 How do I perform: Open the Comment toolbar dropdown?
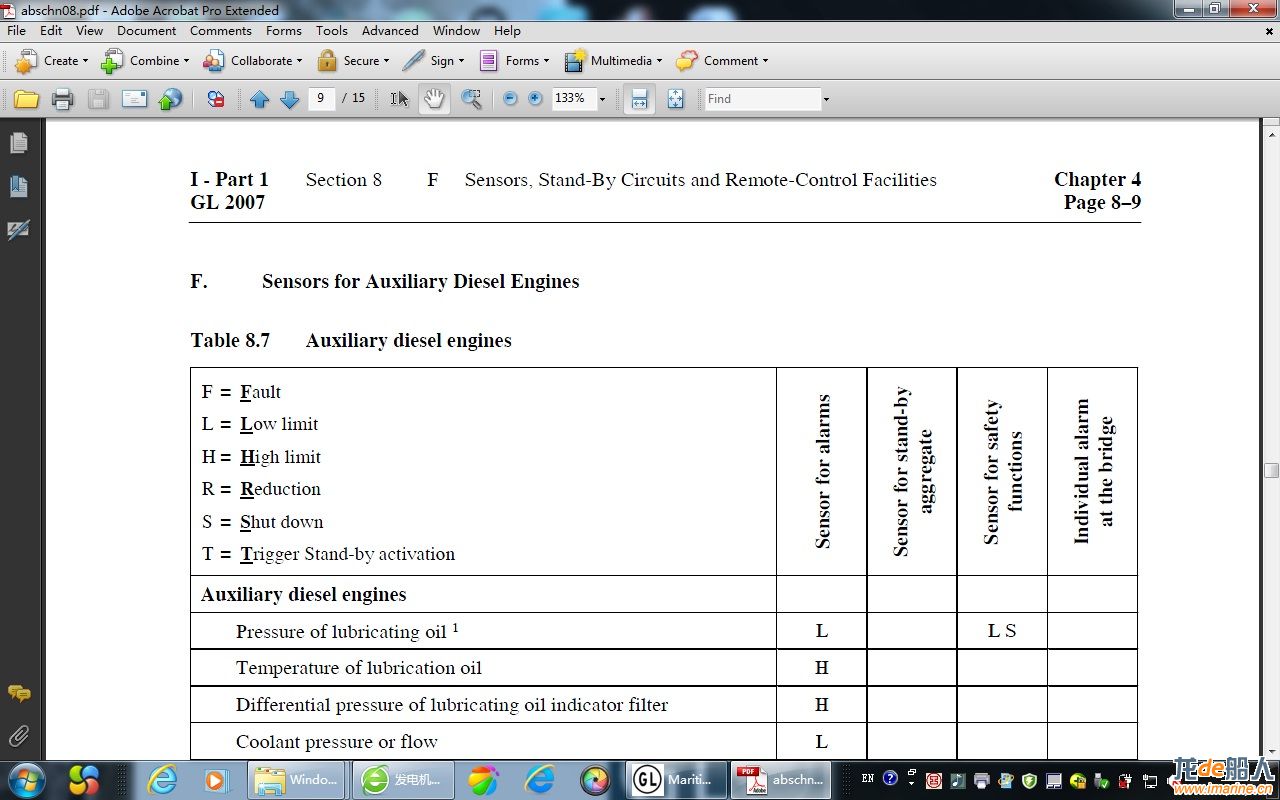tap(722, 61)
